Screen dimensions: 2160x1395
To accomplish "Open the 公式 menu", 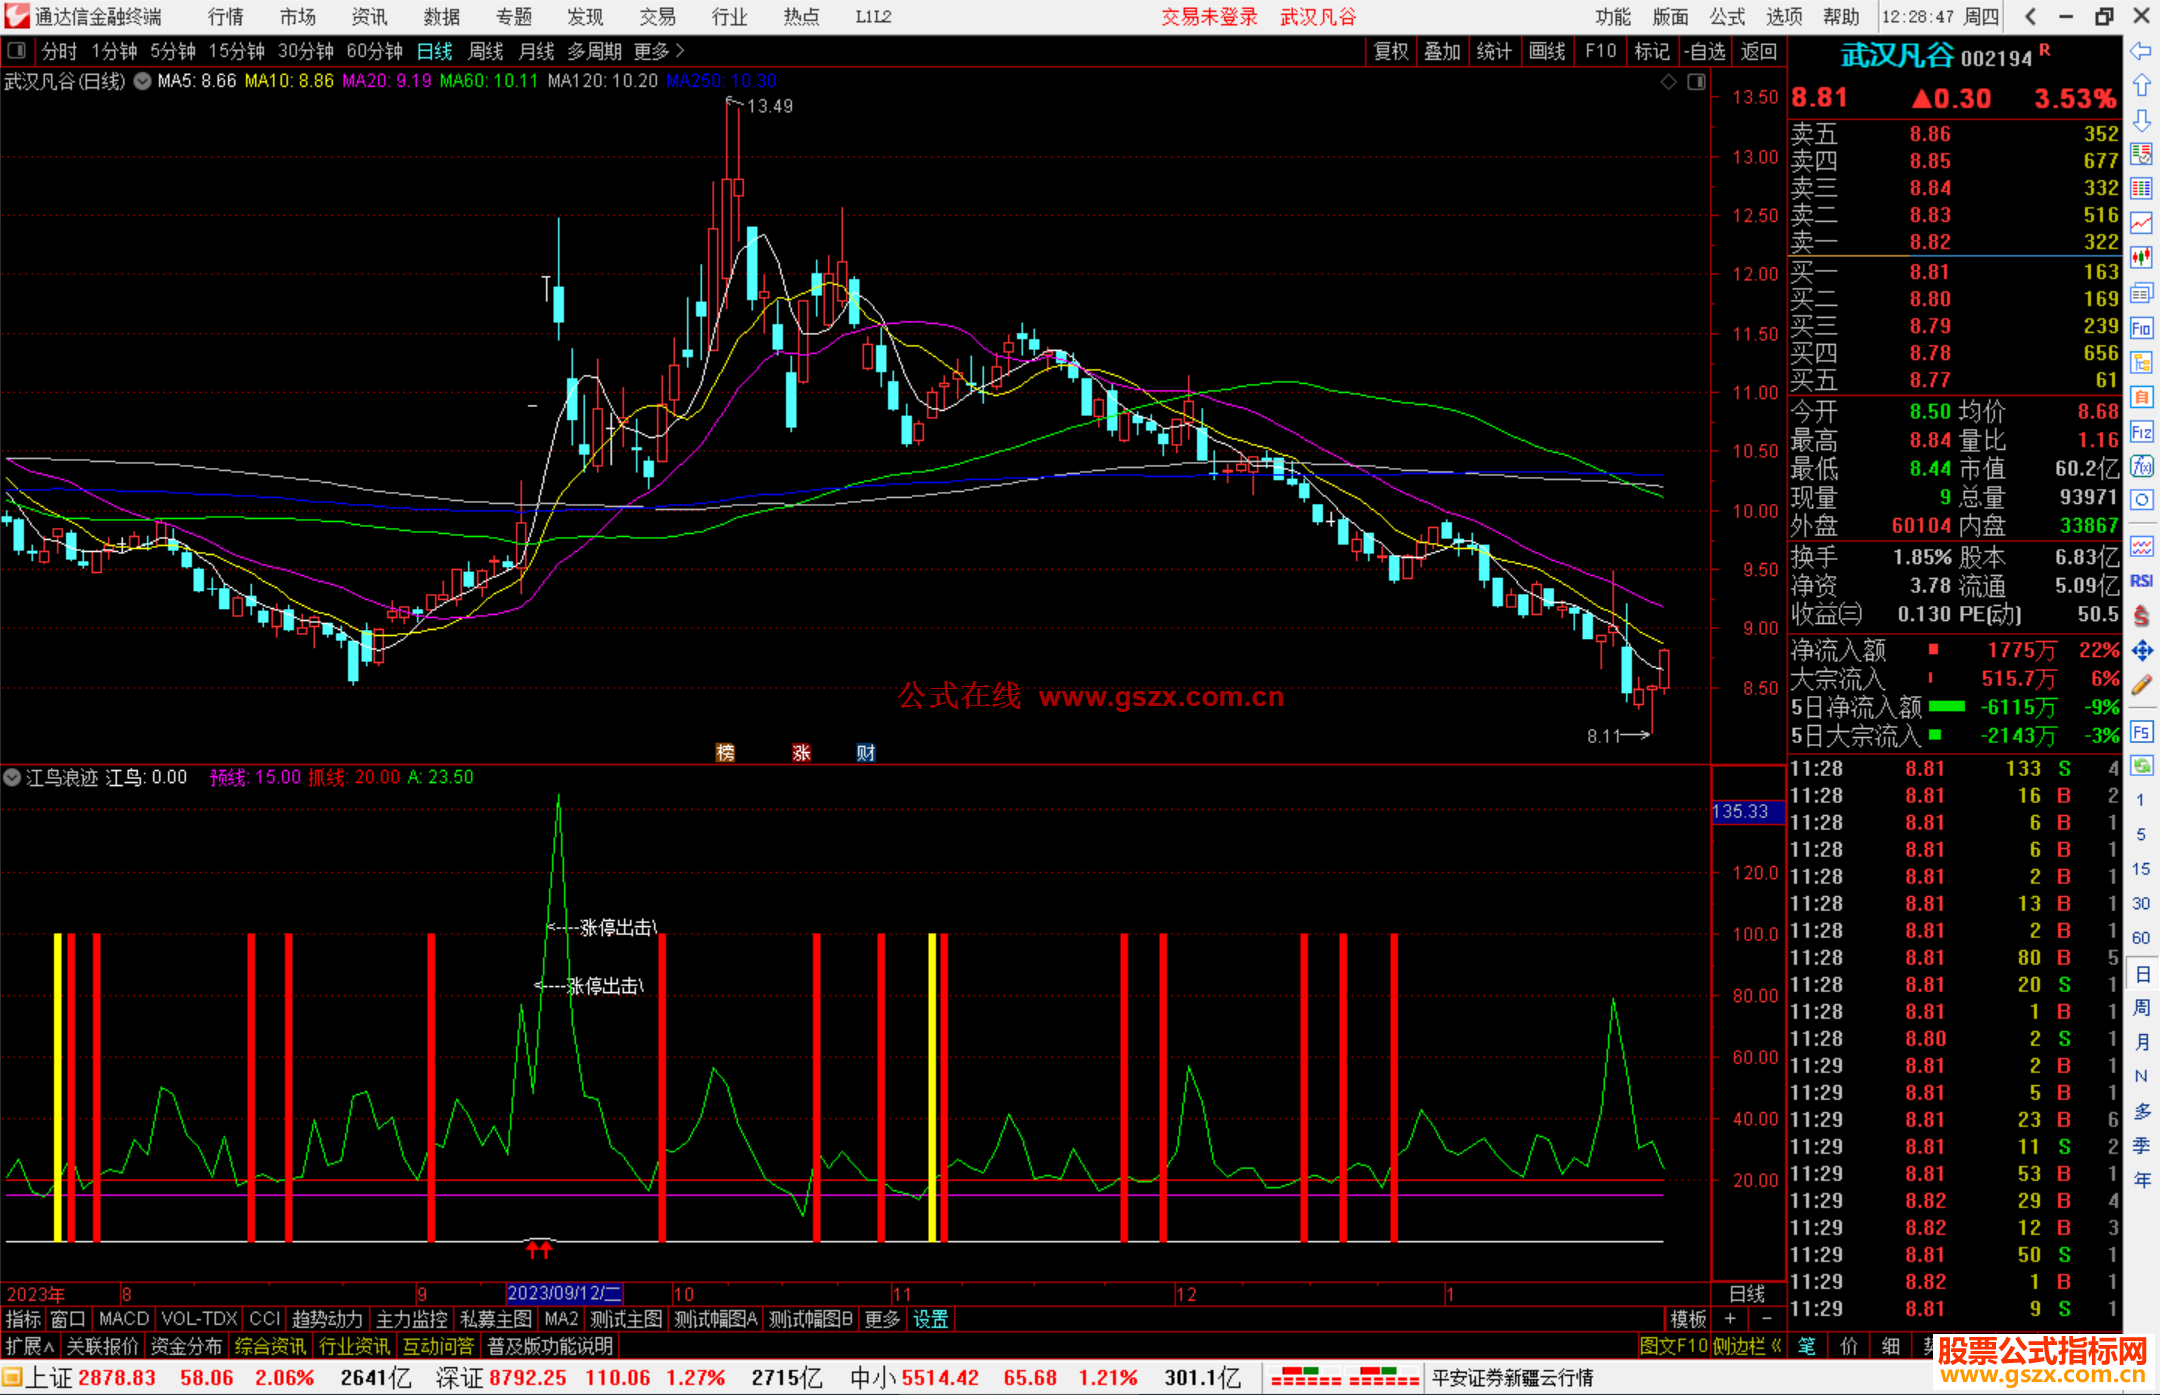I will click(1727, 16).
